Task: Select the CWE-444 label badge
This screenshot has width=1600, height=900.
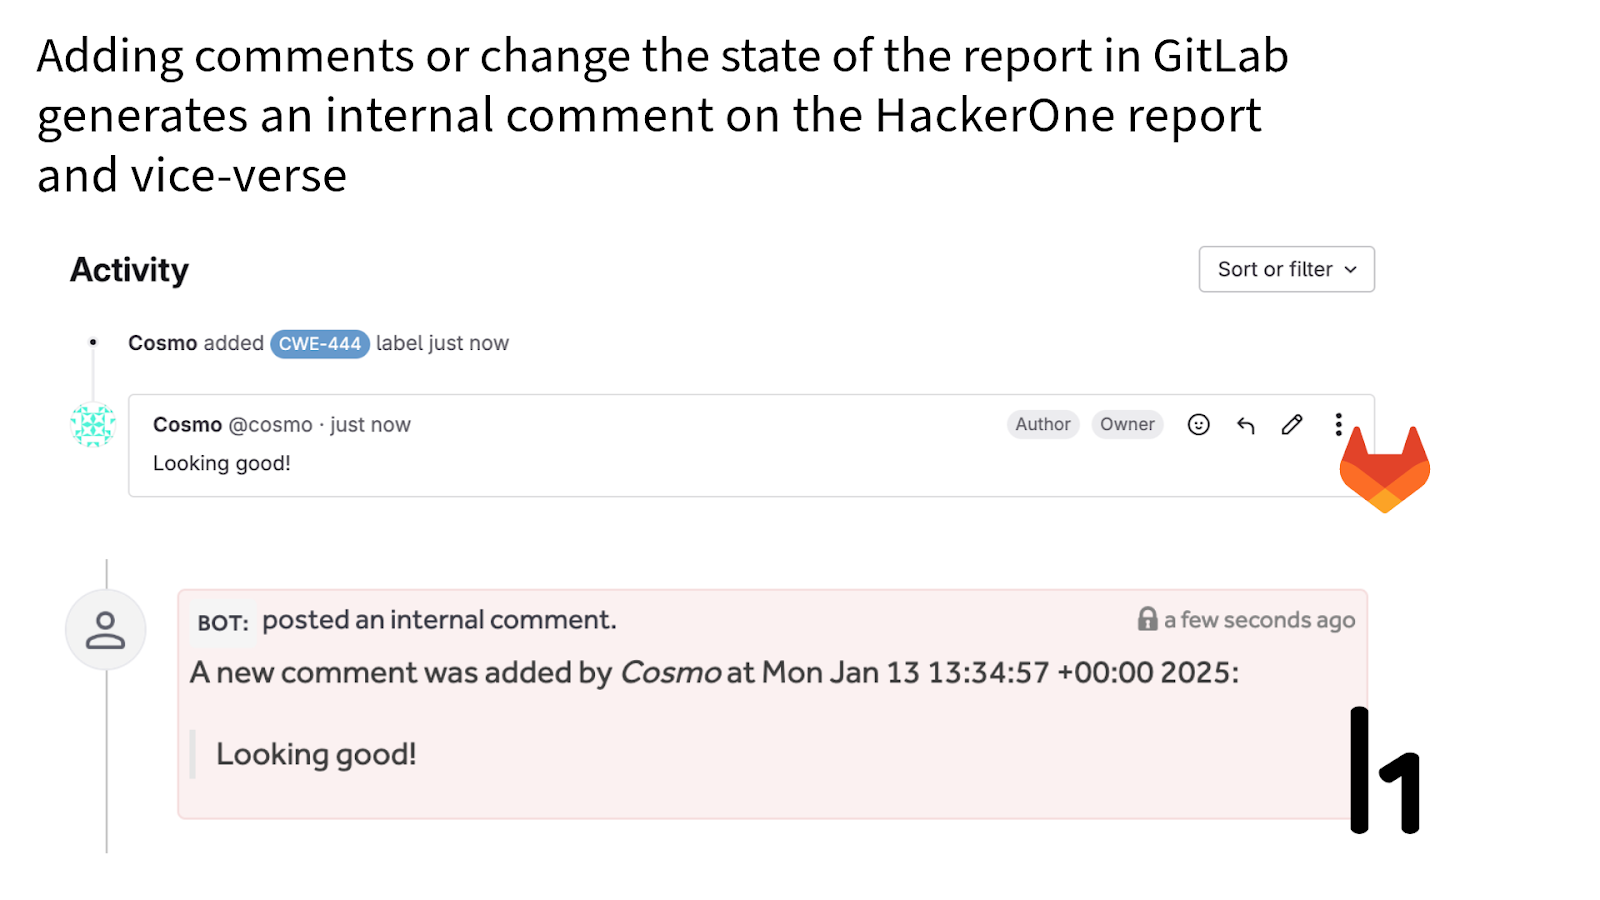Action: coord(320,343)
